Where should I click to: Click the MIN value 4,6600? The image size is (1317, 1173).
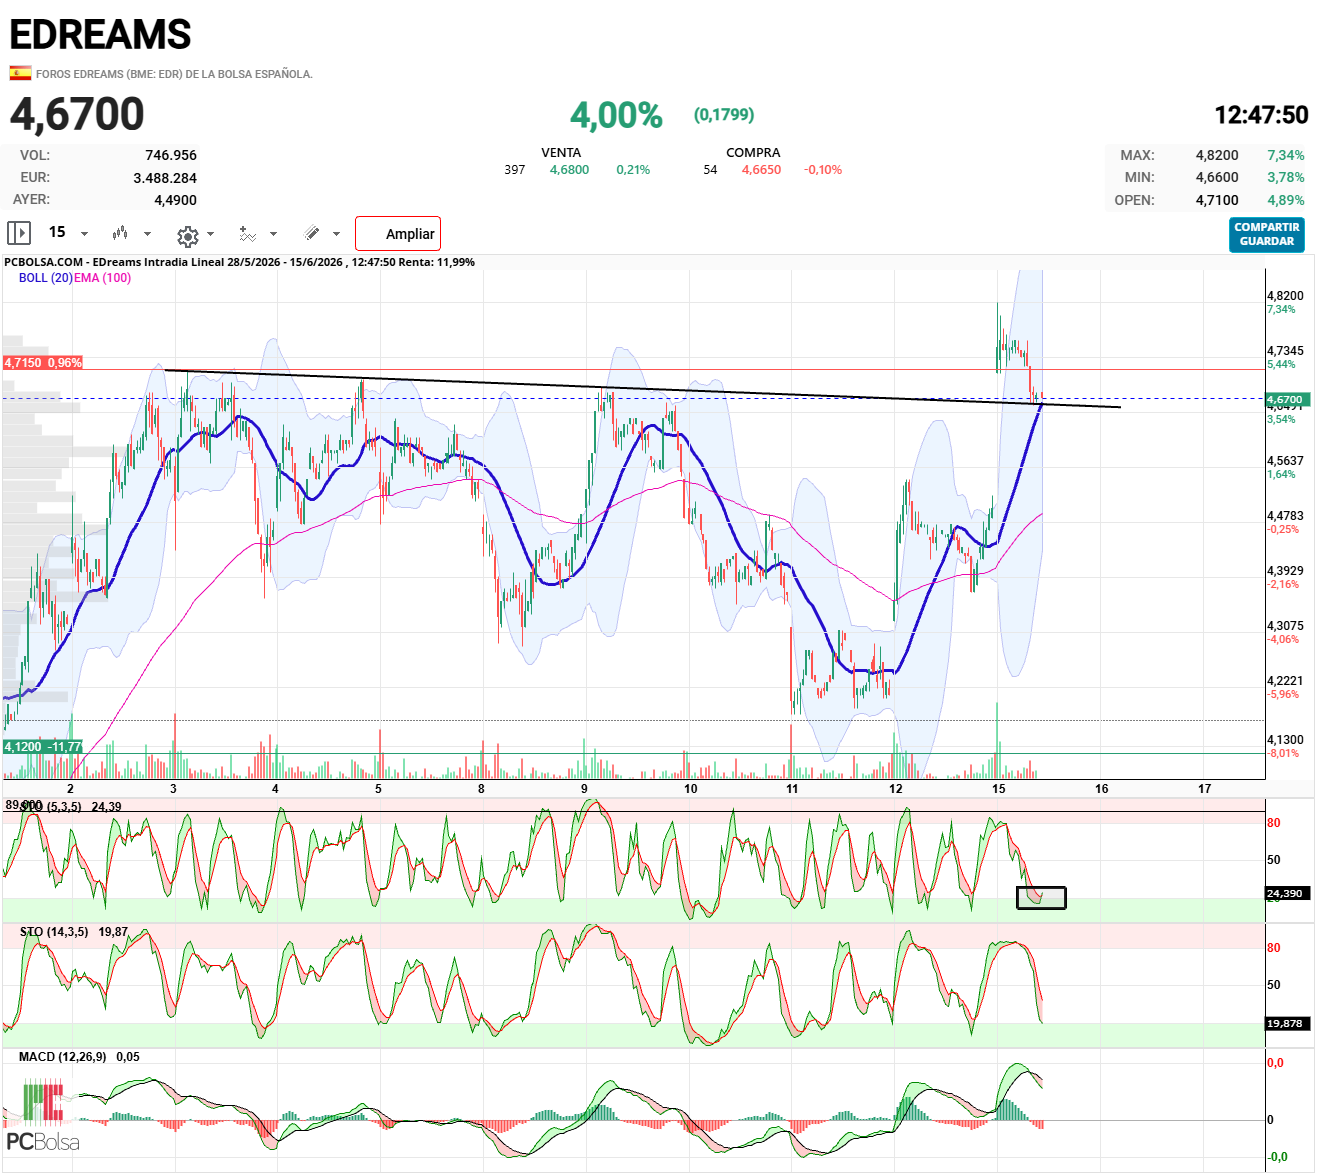(1217, 177)
